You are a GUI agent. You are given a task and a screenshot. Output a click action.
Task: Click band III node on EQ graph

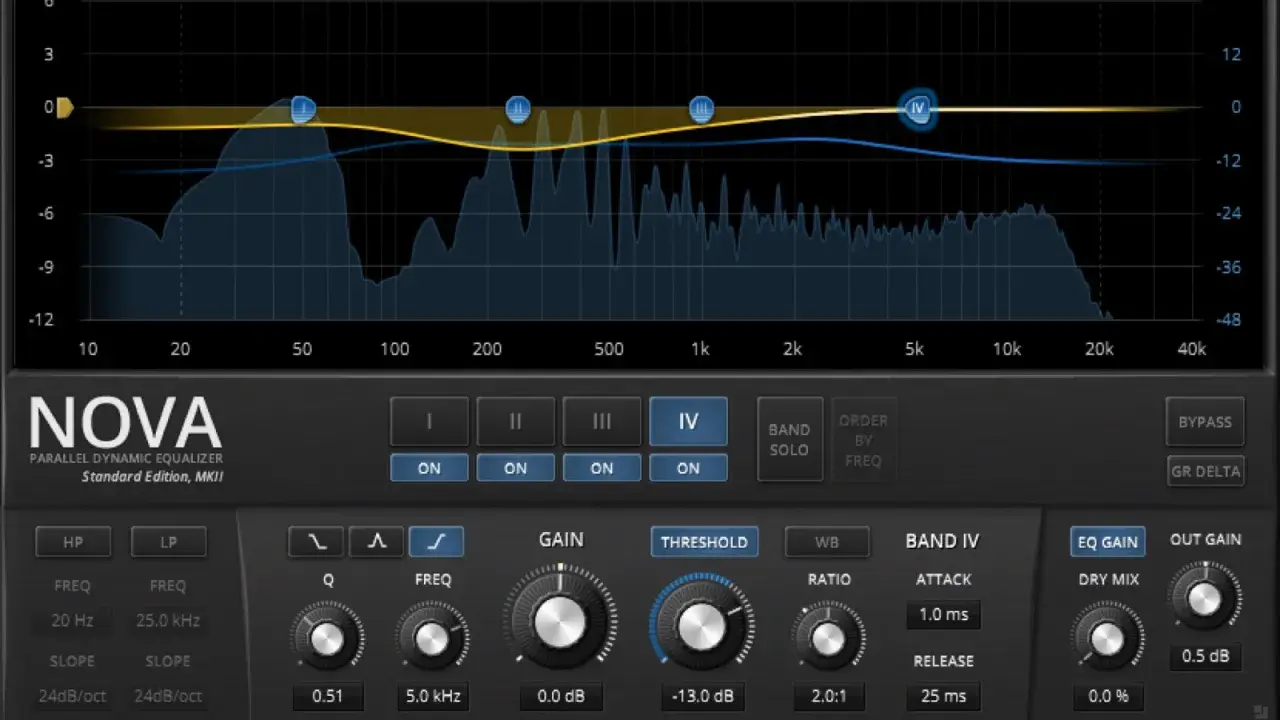click(x=702, y=110)
